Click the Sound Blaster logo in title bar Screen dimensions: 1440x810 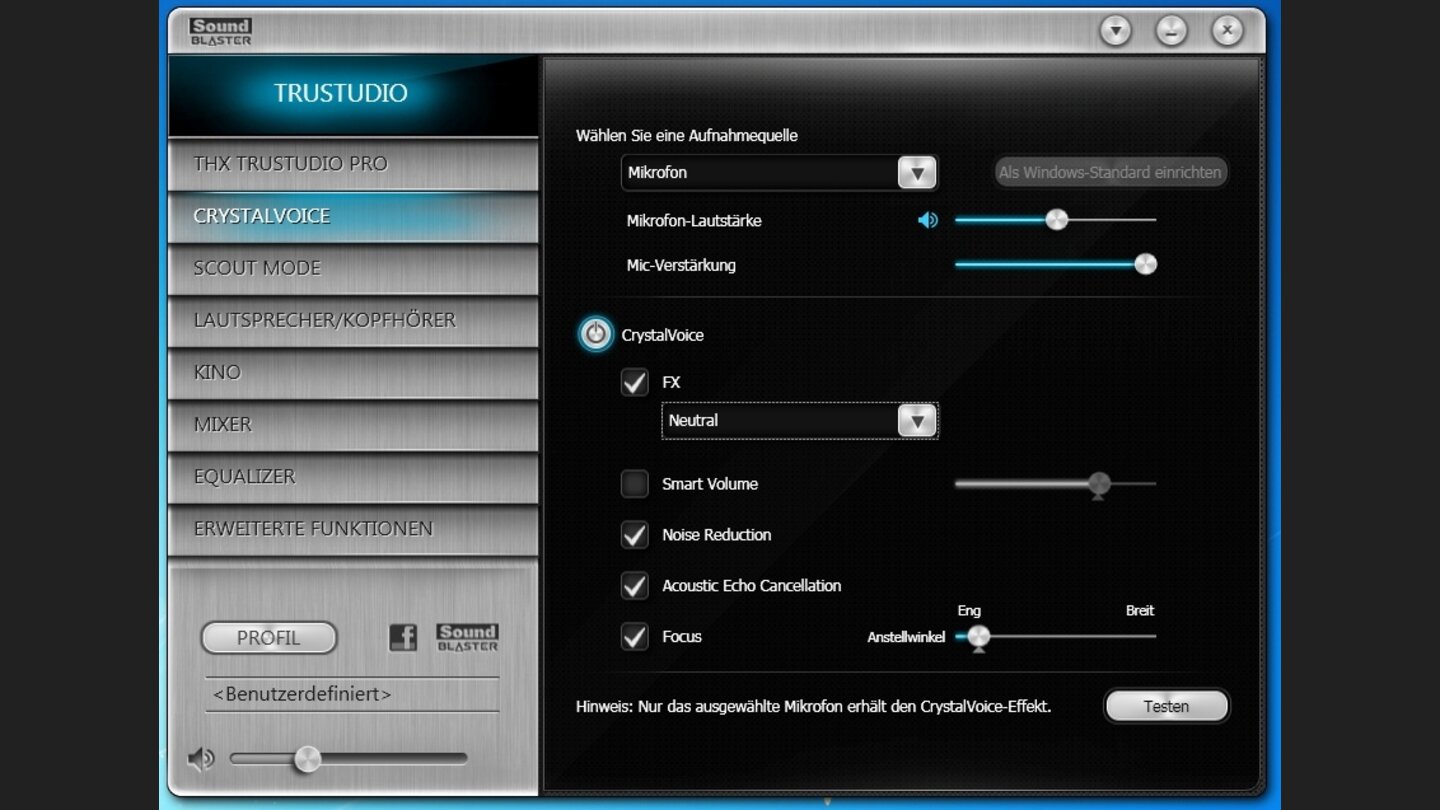220,32
